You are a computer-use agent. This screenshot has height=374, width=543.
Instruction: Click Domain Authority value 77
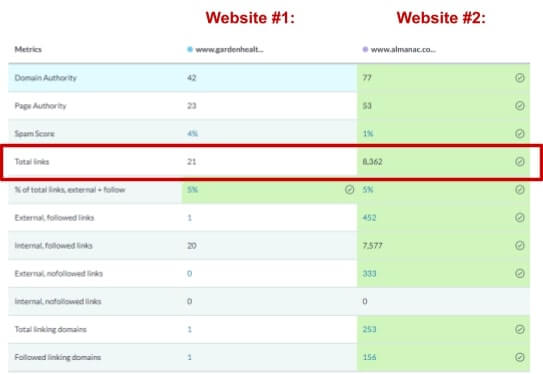coord(367,78)
